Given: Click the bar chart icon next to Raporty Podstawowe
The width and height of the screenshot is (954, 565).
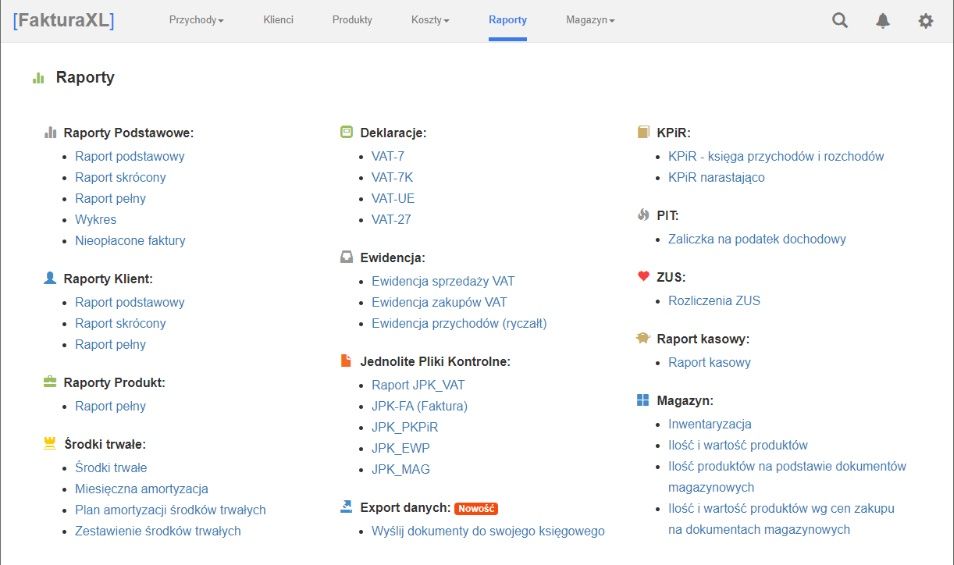Looking at the screenshot, I should [50, 132].
